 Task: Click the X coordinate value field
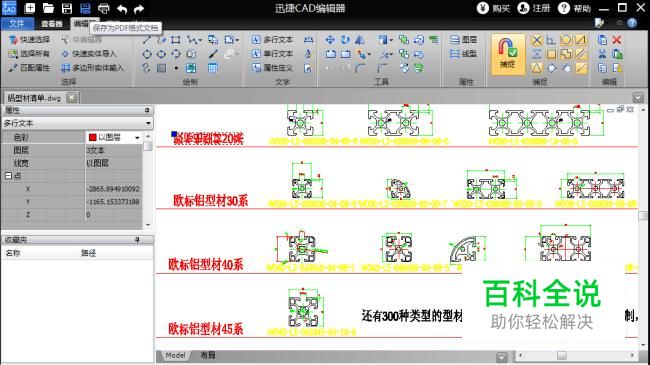pos(114,189)
